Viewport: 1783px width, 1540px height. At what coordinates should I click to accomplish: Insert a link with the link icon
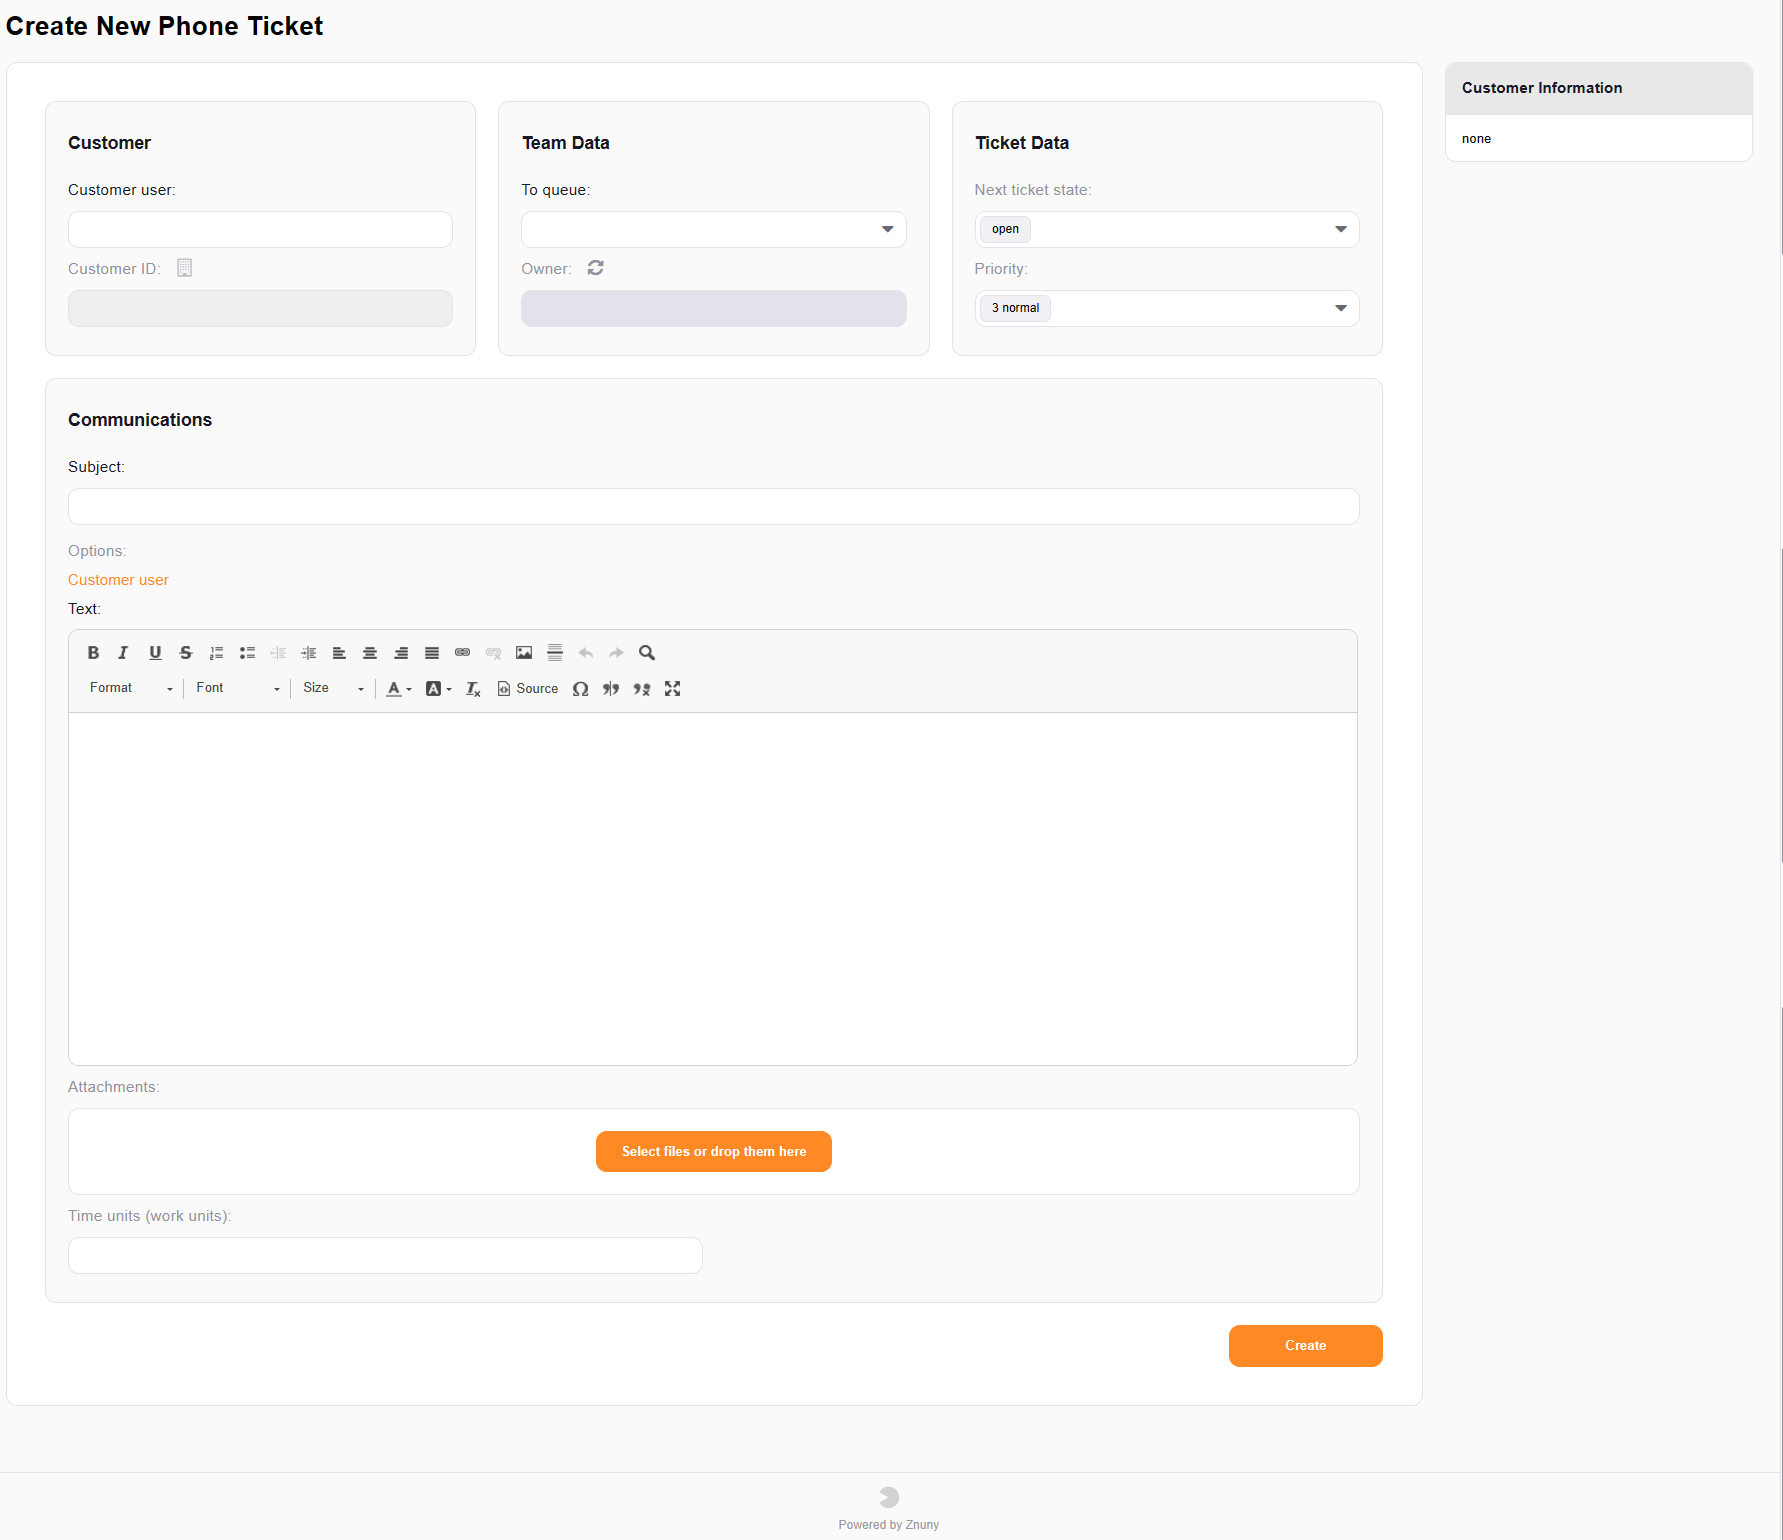462,653
